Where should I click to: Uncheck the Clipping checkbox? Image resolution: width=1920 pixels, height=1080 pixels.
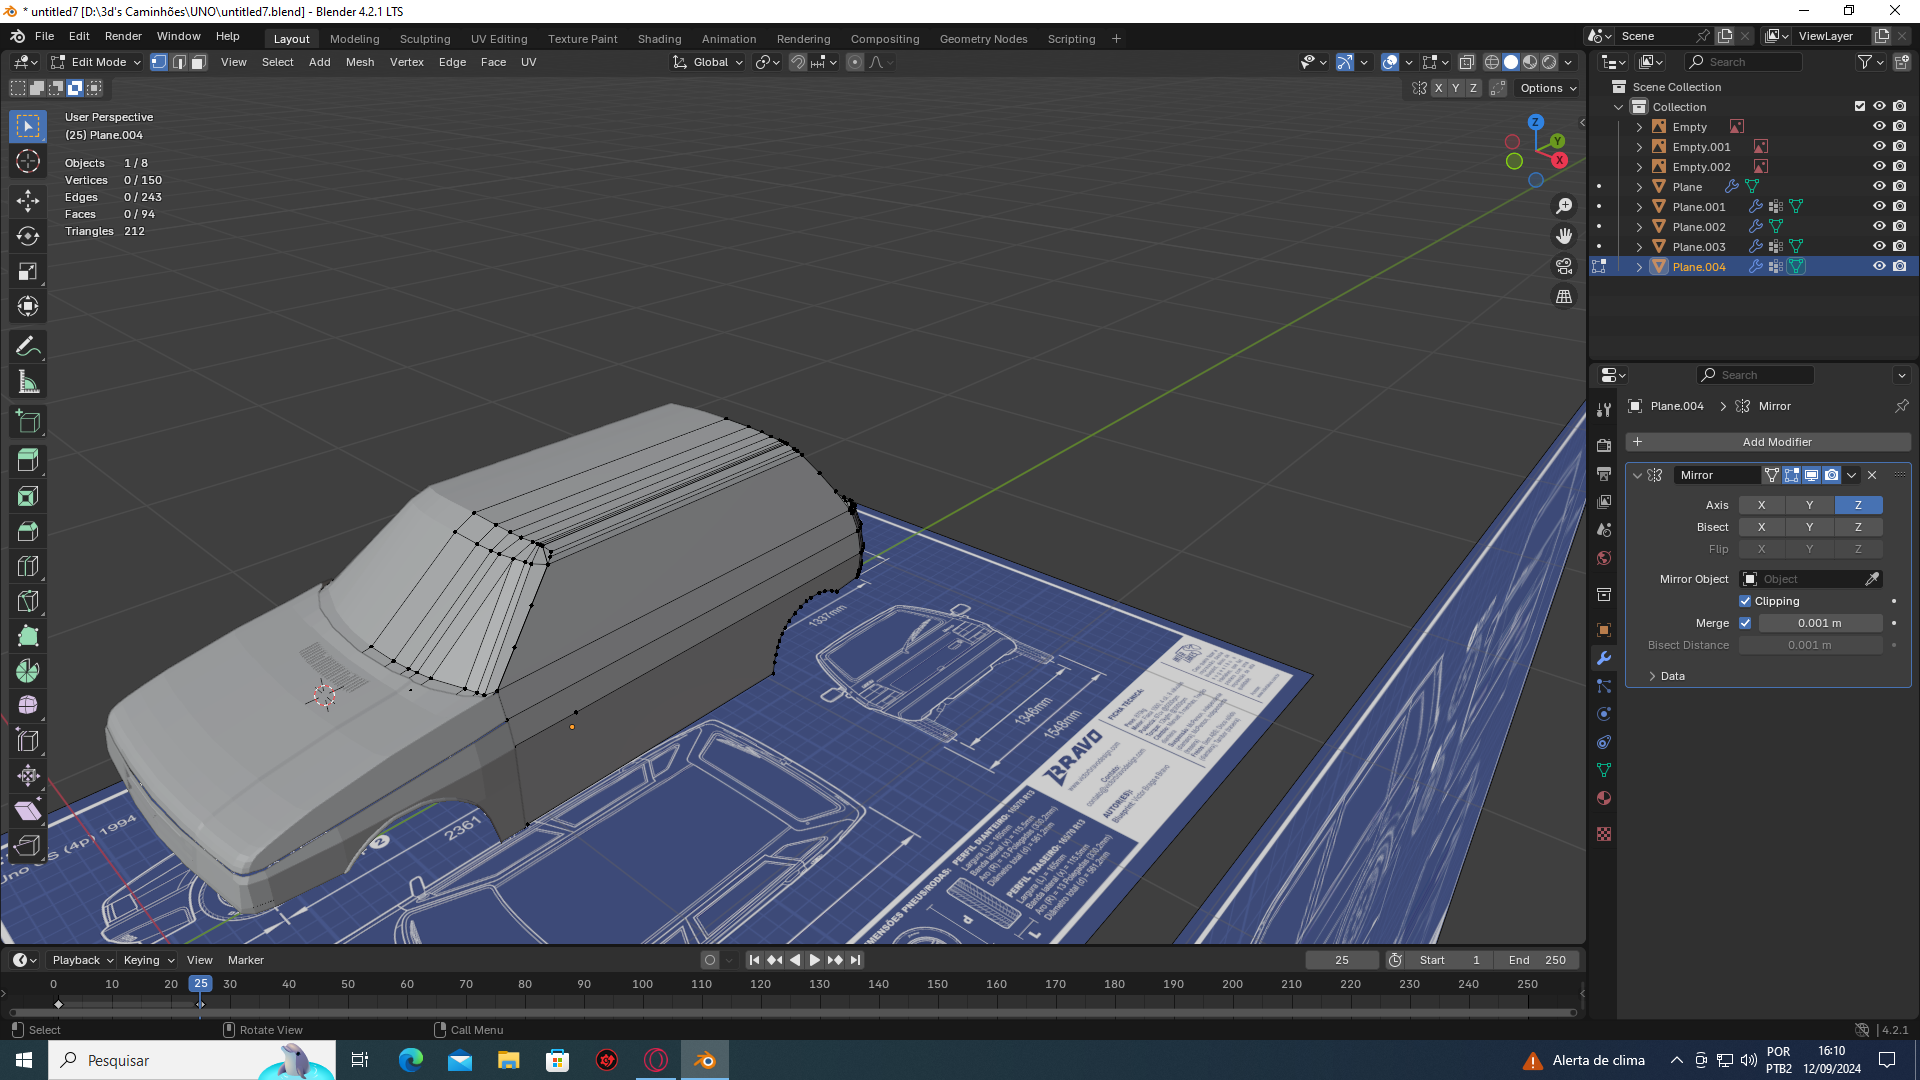point(1745,601)
